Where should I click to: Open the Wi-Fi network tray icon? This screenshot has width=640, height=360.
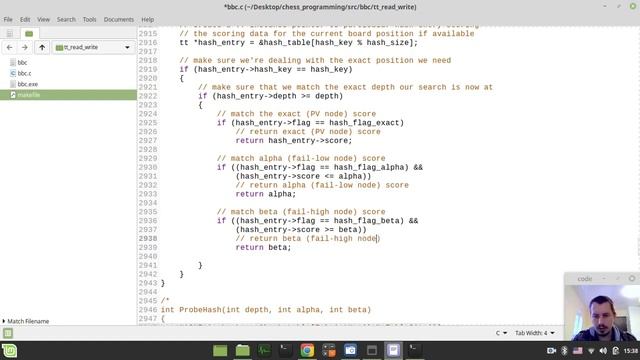(x=591, y=351)
